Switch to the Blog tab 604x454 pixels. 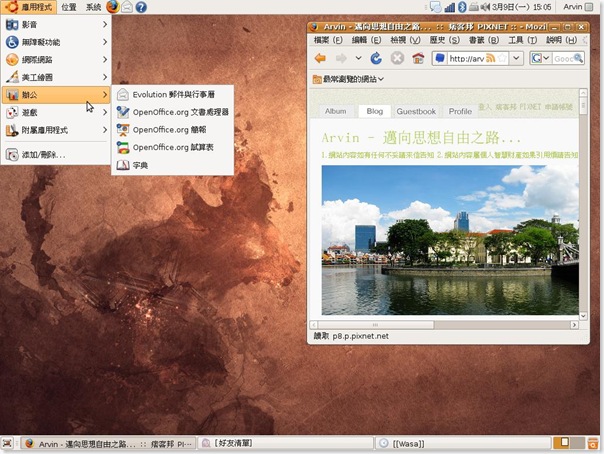[x=374, y=111]
